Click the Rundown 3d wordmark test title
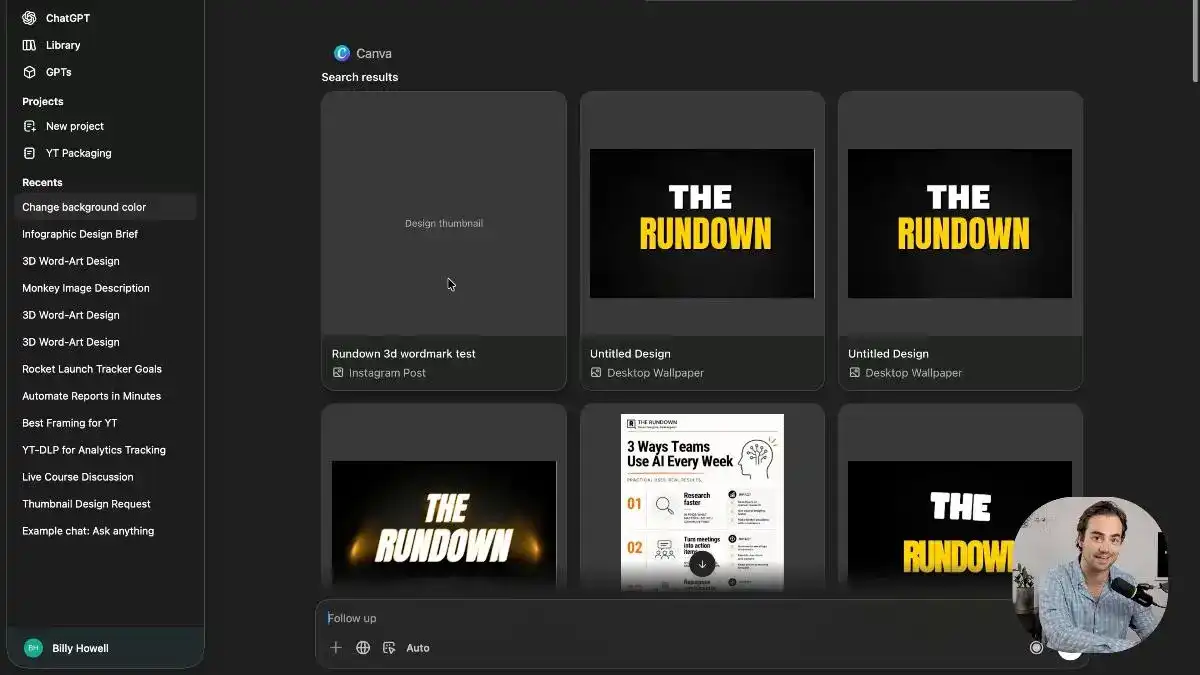The image size is (1200, 675). point(404,354)
